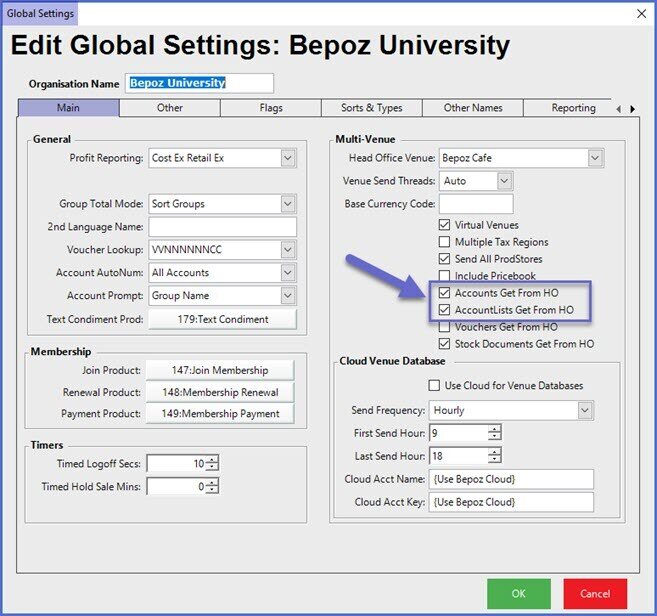
Task: Enable Multiple Tax Regions checkbox
Action: [445, 242]
